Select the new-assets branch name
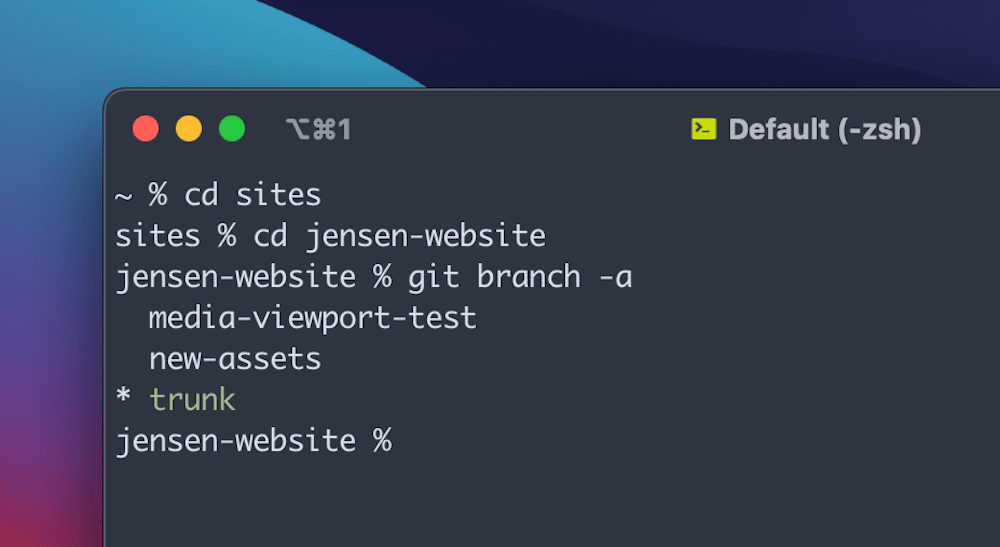Screen dimensions: 1000x547 tap(235, 358)
